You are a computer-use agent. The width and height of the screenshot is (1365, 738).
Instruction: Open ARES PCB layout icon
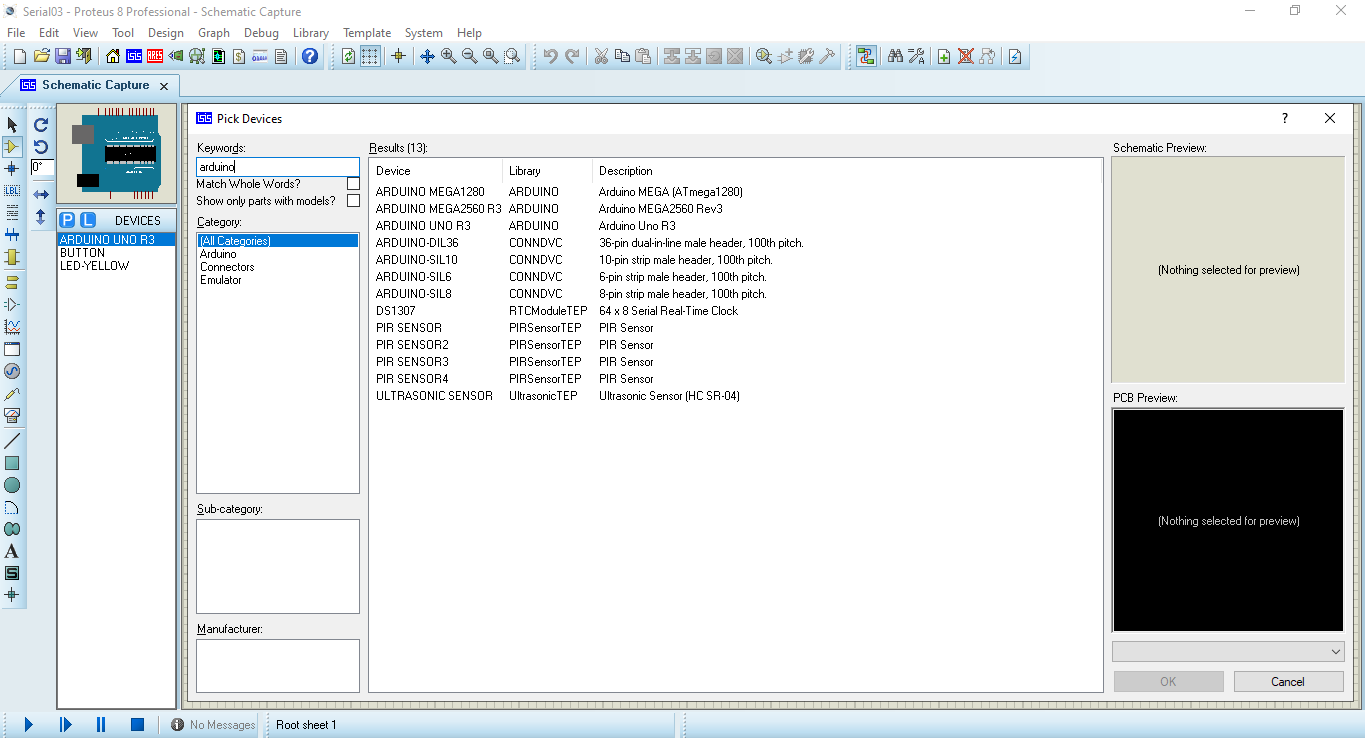pos(155,56)
